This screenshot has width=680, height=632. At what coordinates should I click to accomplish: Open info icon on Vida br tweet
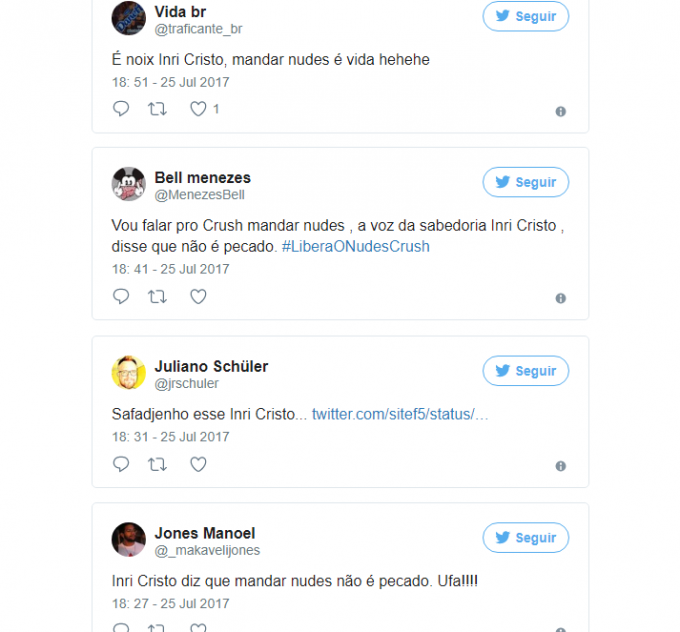(560, 111)
